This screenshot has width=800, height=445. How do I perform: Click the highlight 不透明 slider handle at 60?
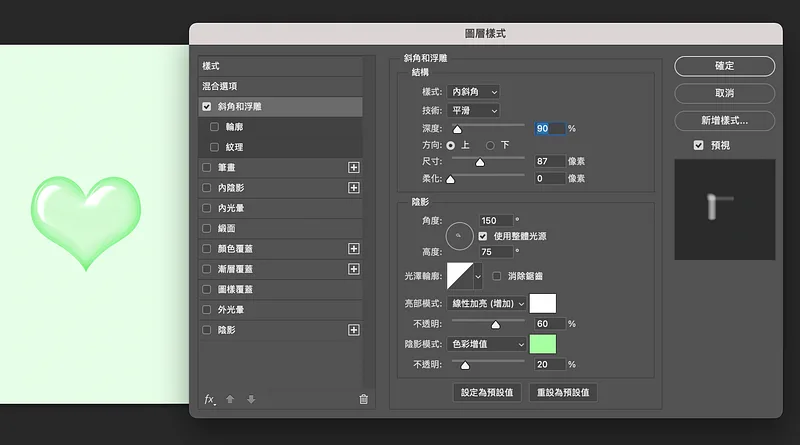point(495,325)
